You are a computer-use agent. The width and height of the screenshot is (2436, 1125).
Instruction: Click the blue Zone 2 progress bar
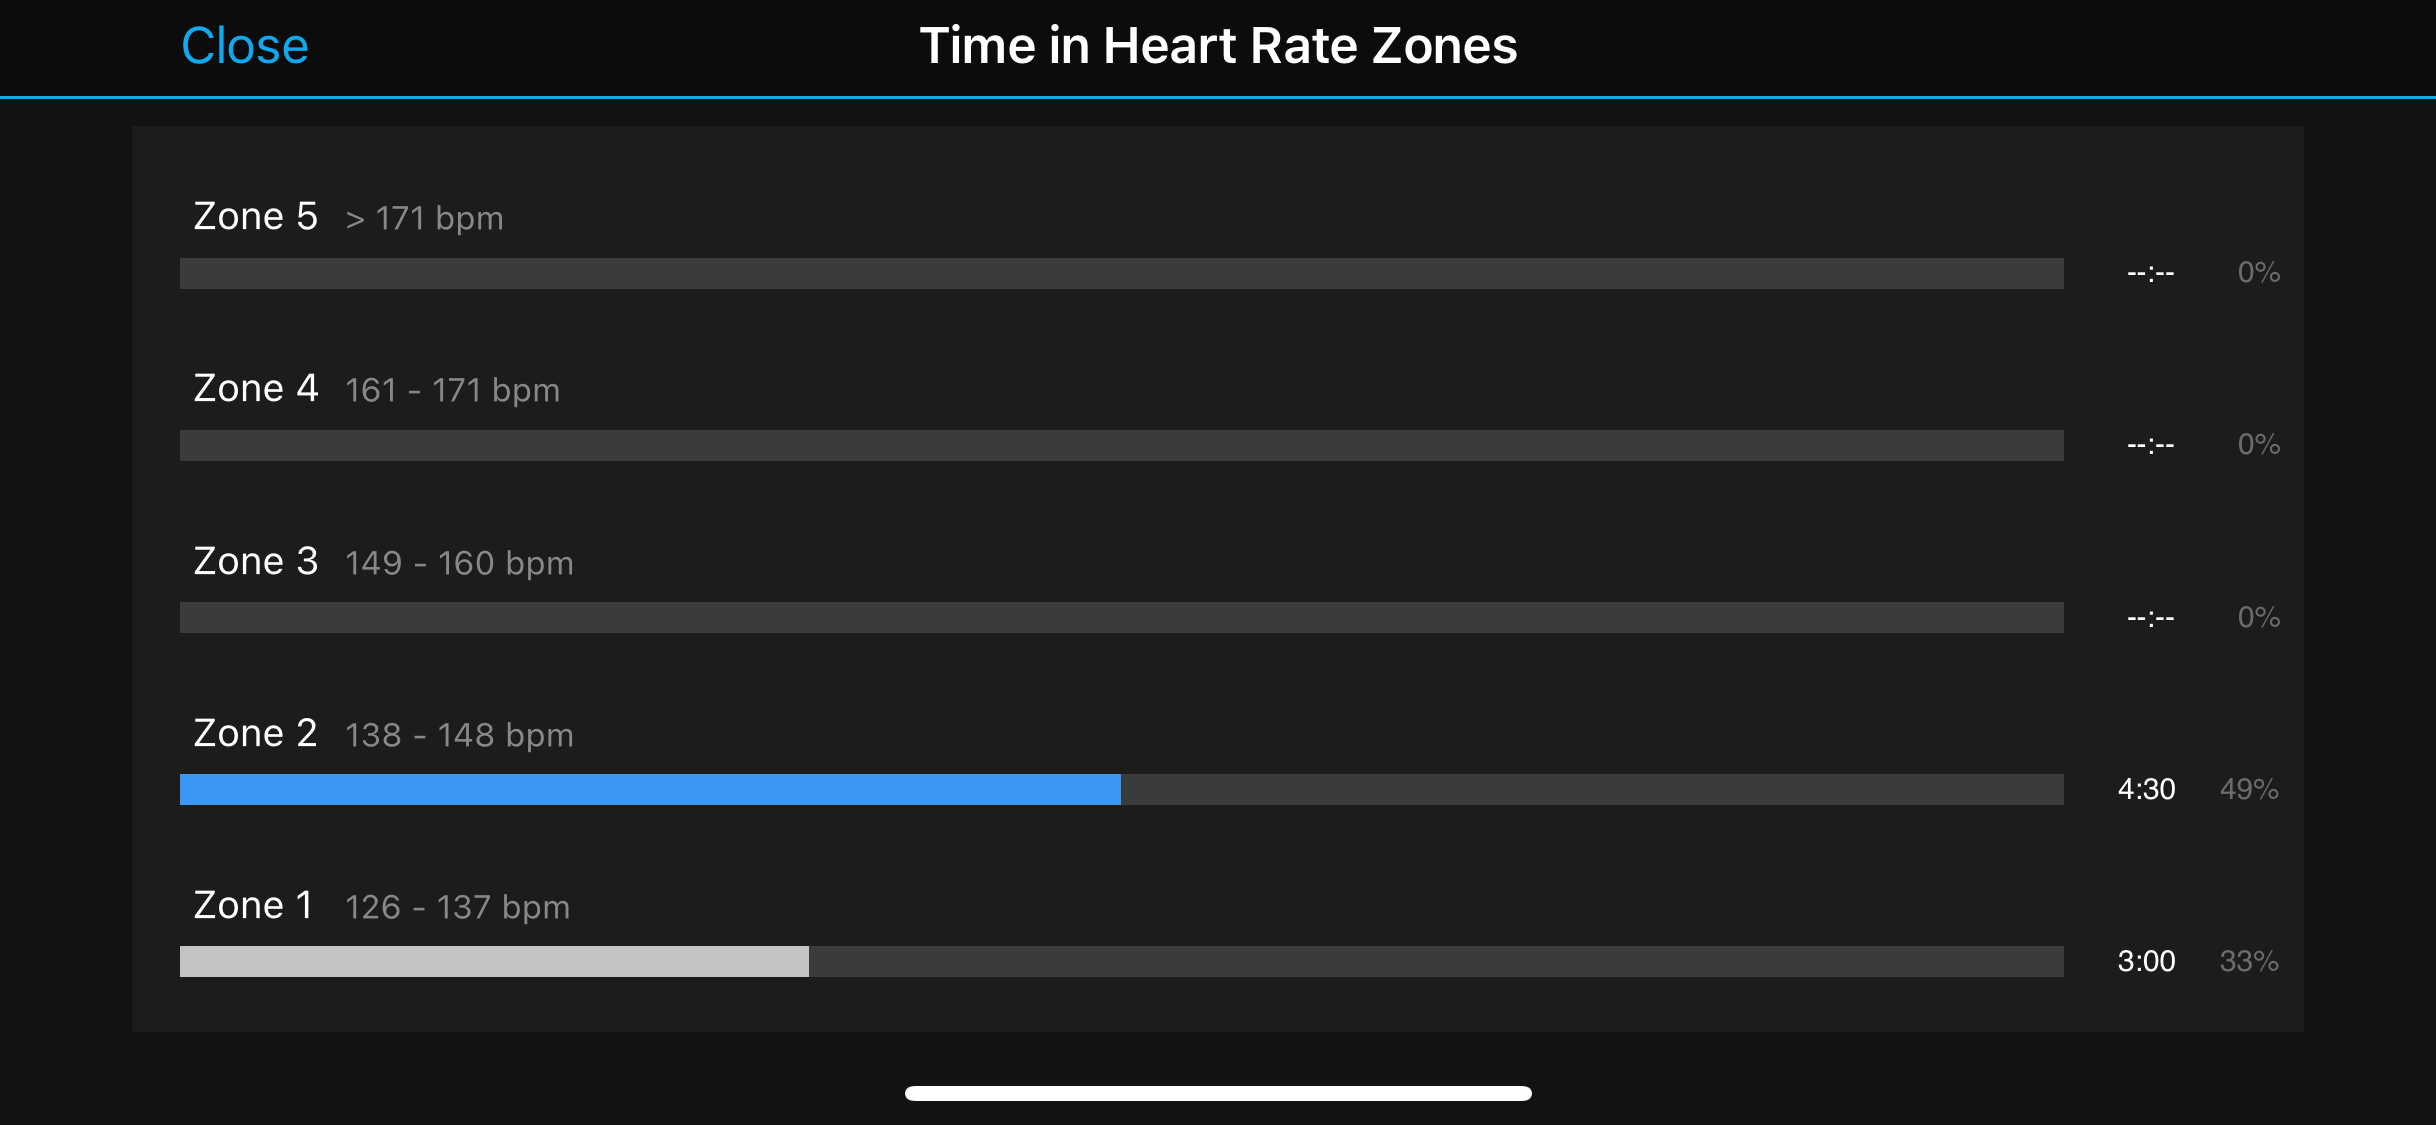coord(650,789)
